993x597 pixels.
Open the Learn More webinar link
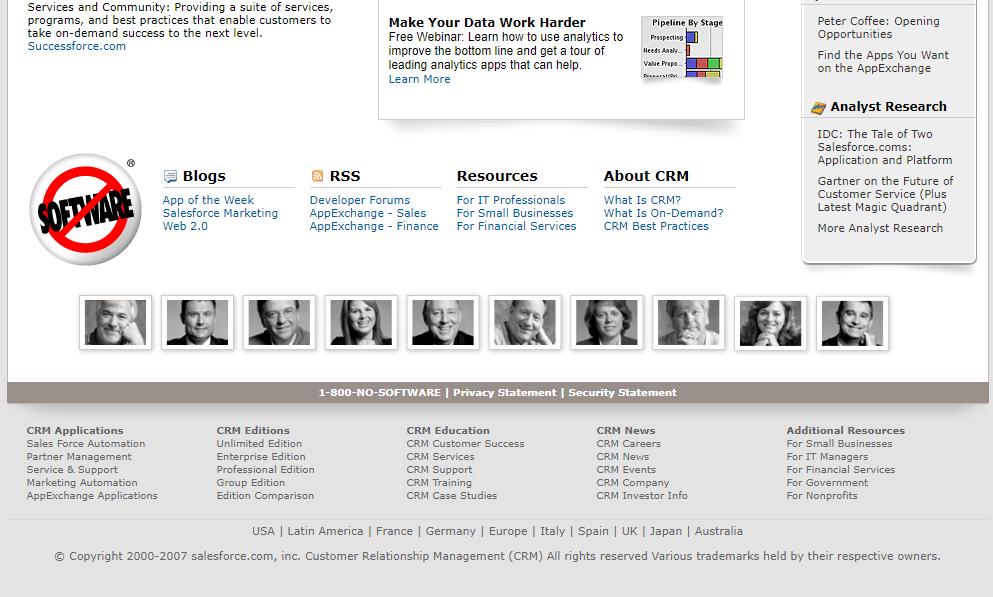click(x=419, y=79)
